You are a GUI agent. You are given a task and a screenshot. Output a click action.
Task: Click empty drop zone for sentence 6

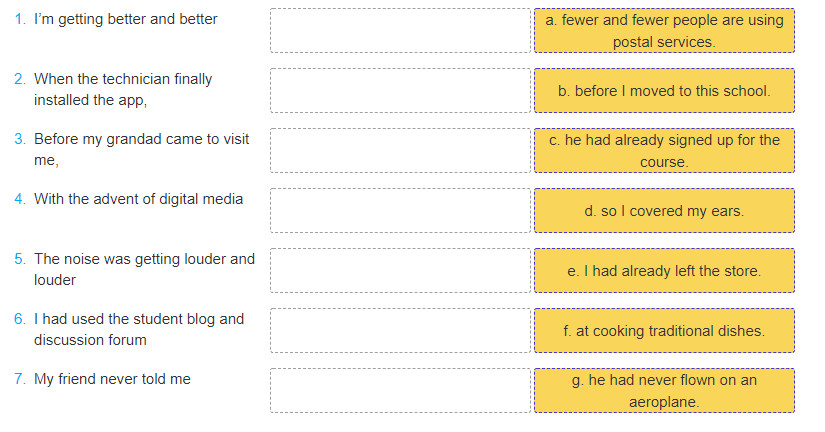pyautogui.click(x=400, y=330)
